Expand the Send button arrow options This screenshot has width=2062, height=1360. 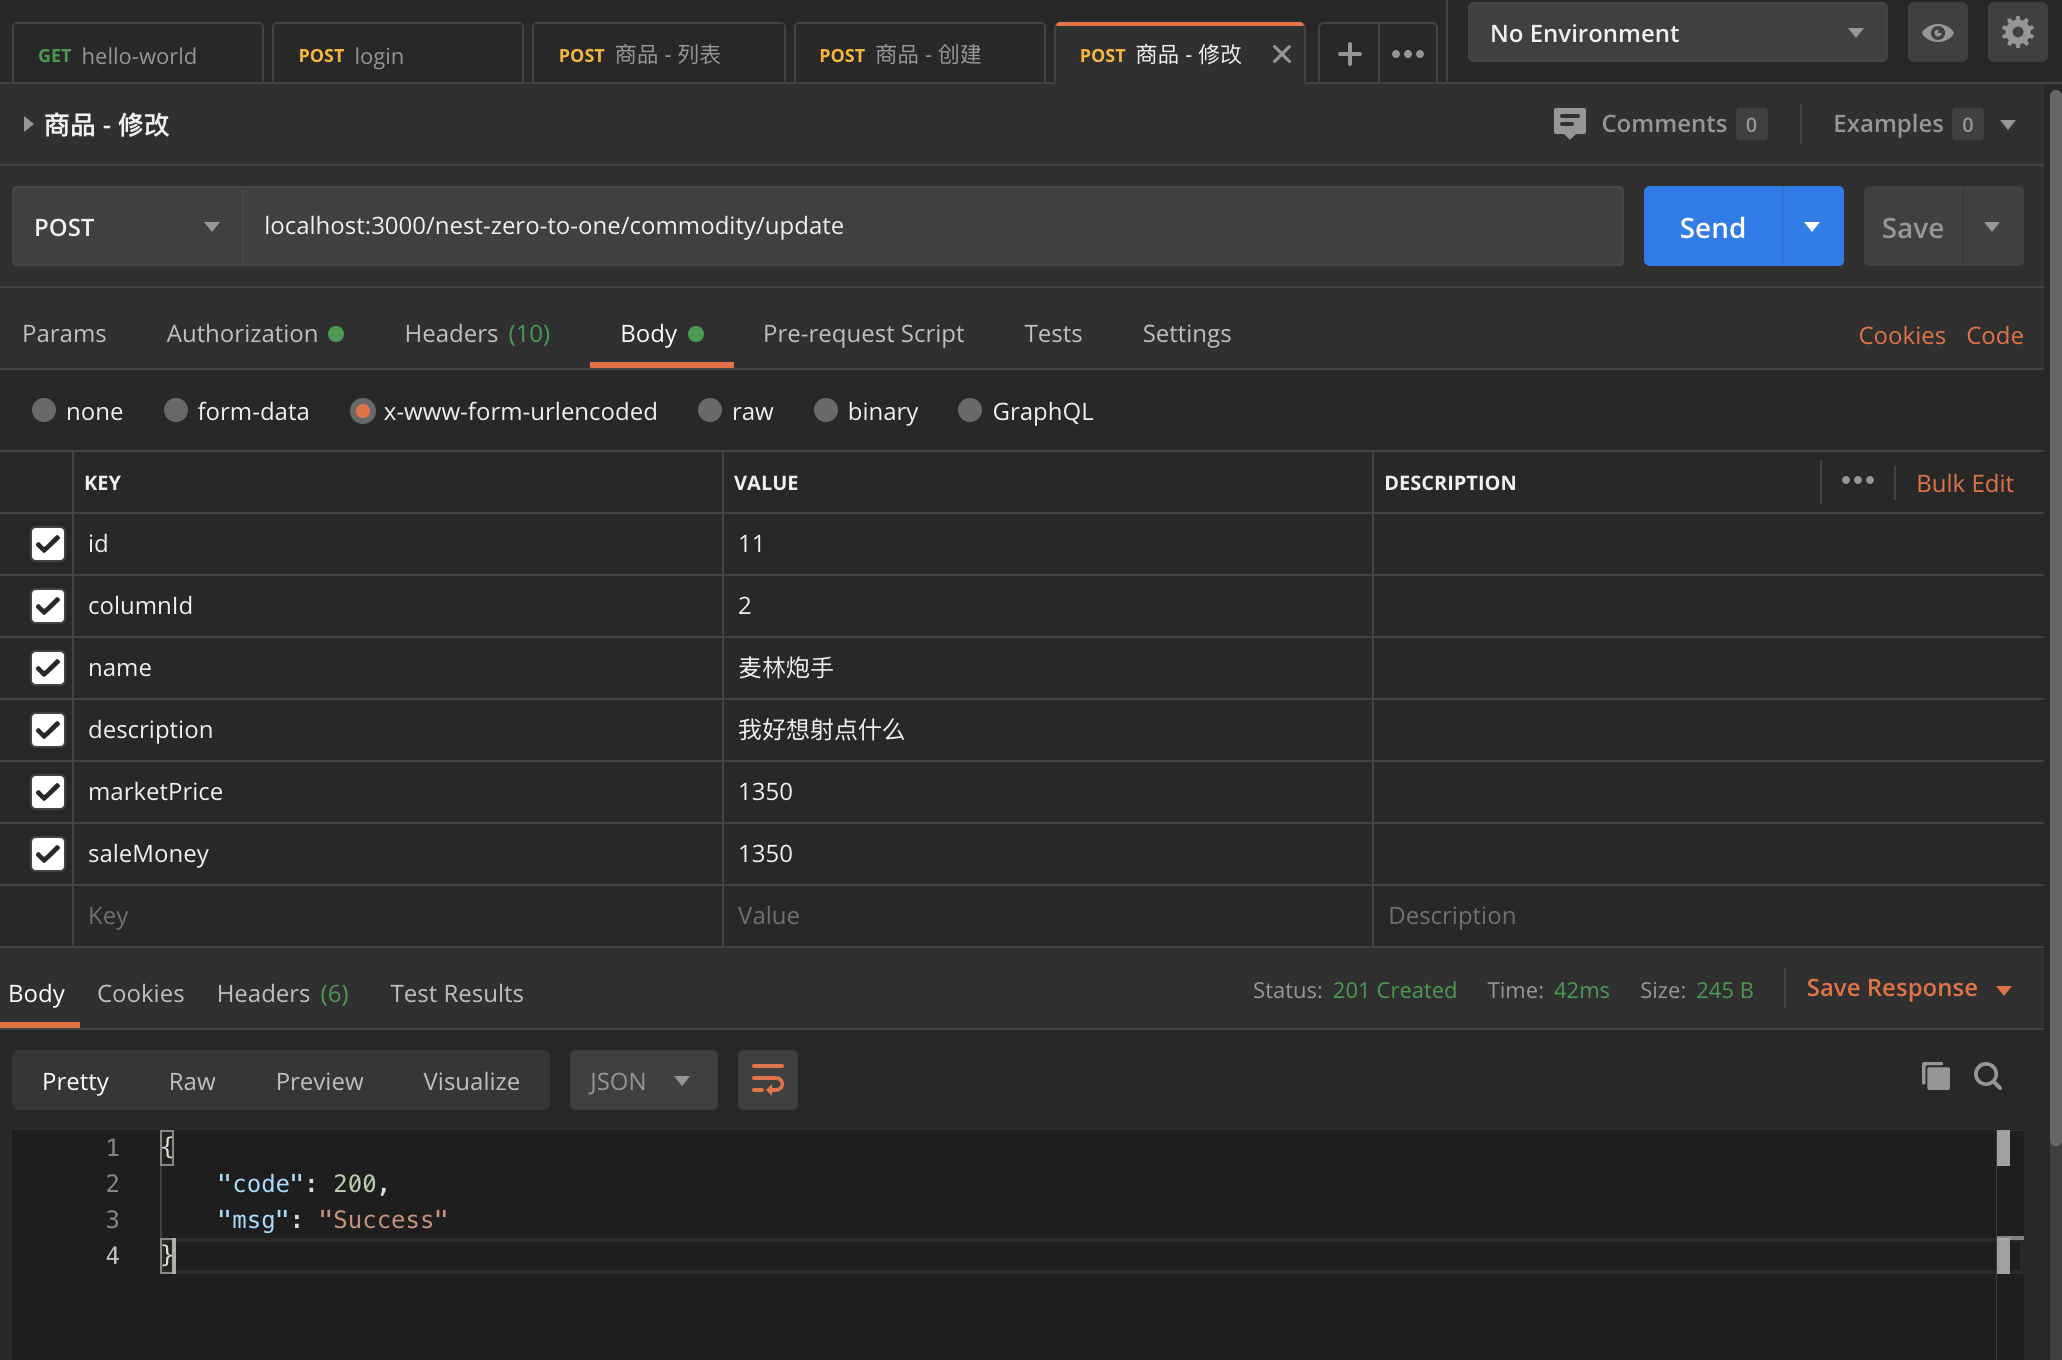tap(1812, 226)
